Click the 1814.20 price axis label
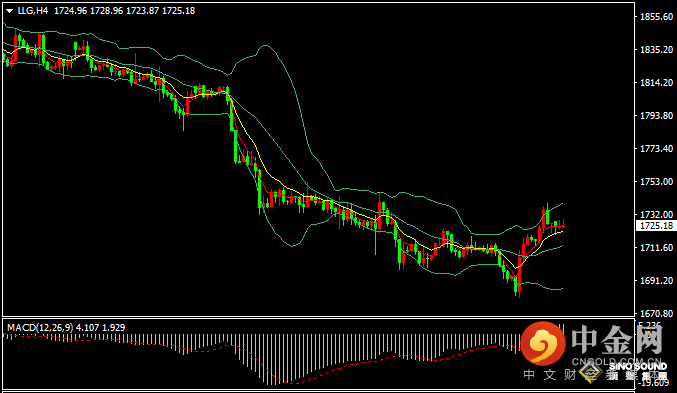 (x=656, y=82)
